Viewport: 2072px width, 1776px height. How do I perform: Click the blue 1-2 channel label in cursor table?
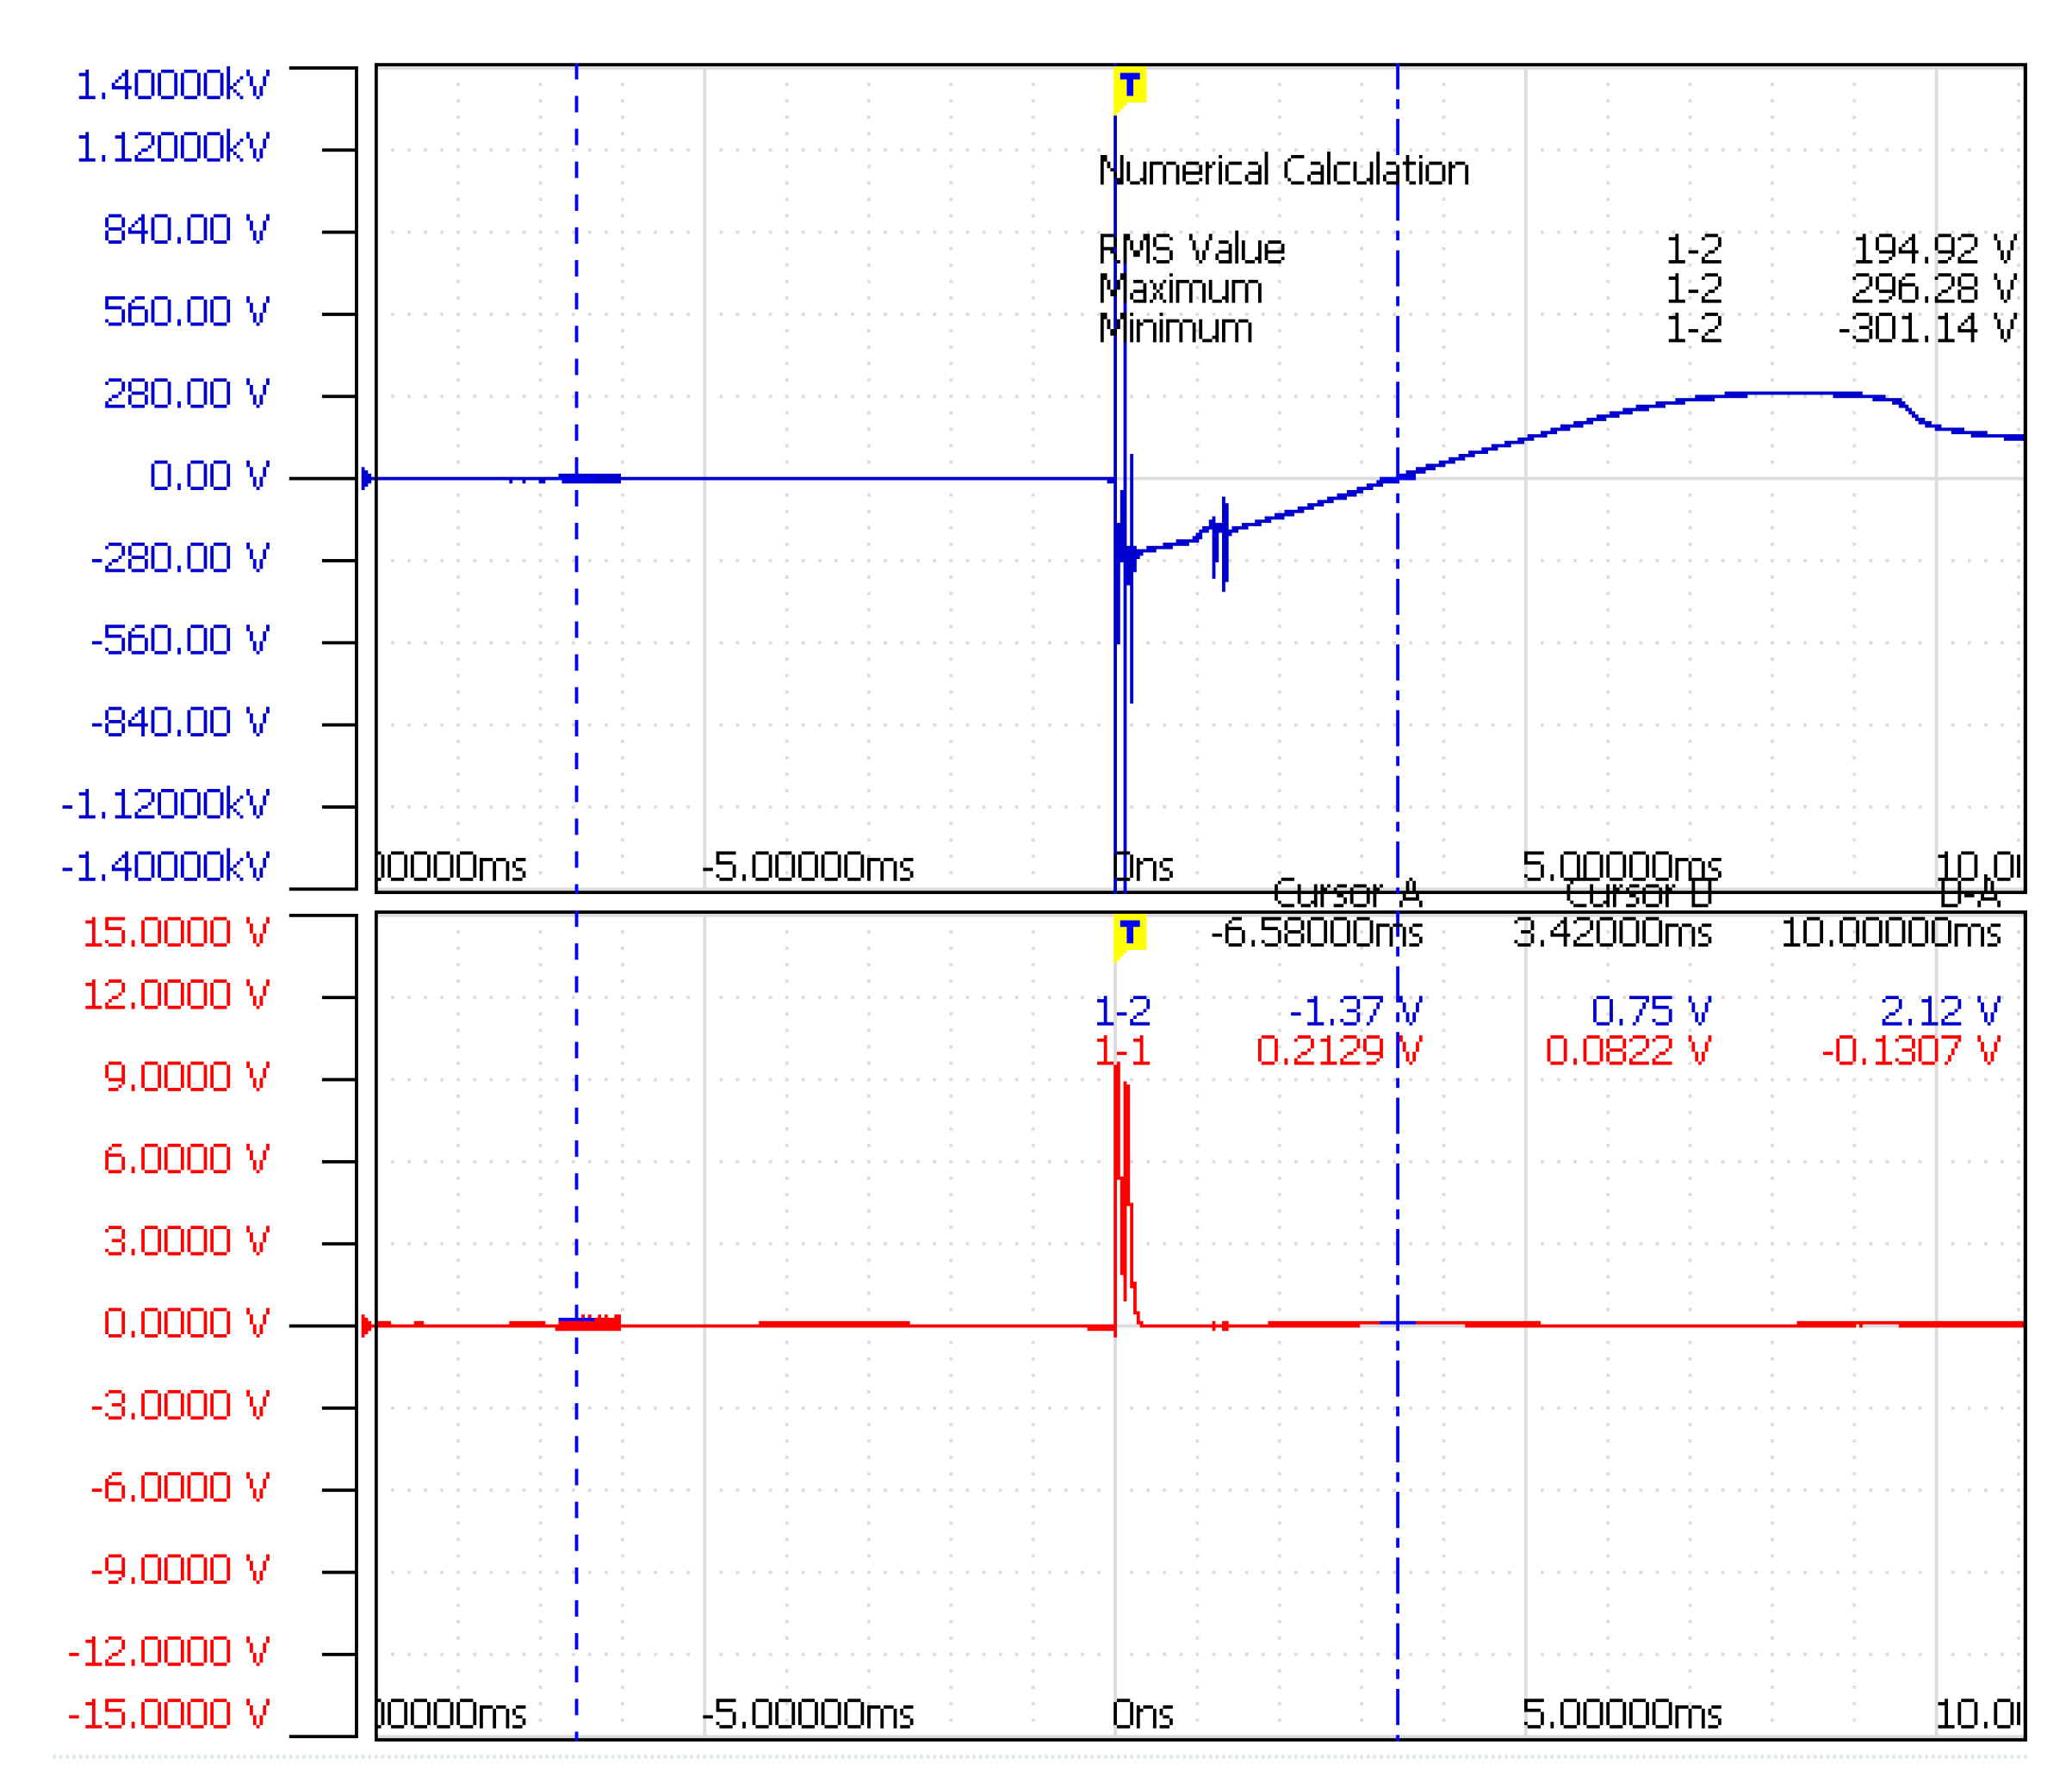click(1122, 1012)
